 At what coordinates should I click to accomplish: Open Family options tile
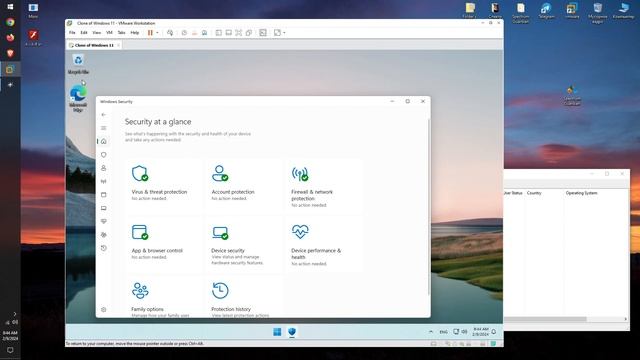pos(164,298)
